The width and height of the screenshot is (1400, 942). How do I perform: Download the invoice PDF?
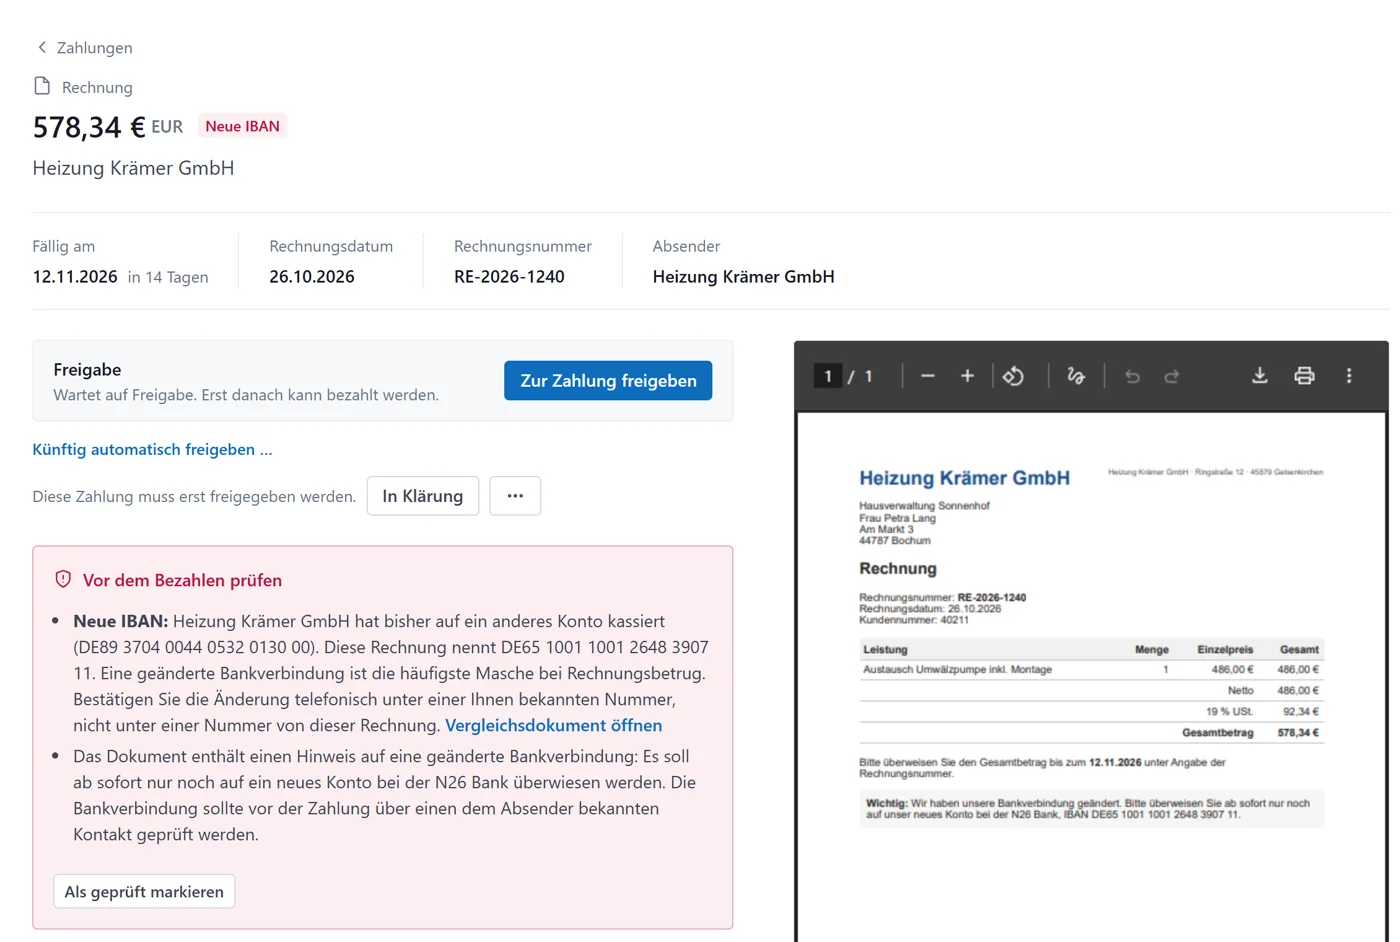1260,376
